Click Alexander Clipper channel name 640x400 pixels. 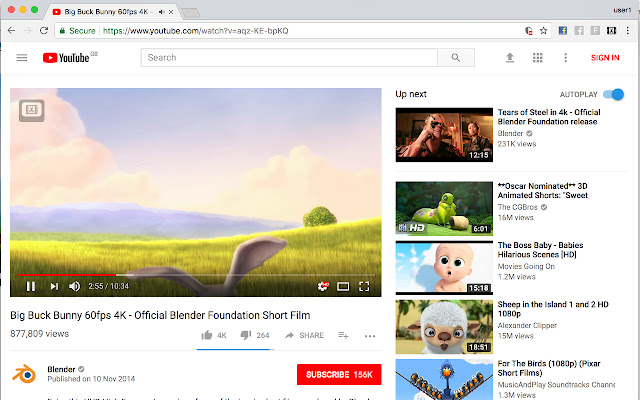[x=527, y=326]
